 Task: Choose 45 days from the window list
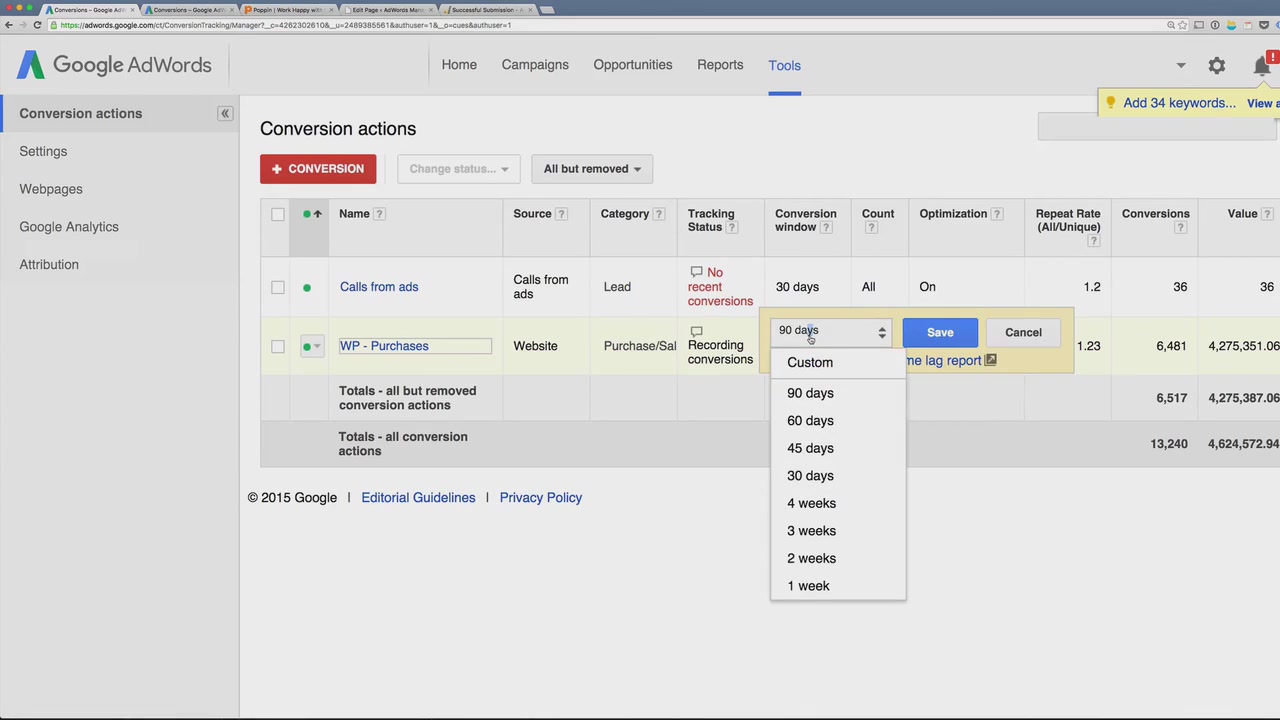pos(838,448)
